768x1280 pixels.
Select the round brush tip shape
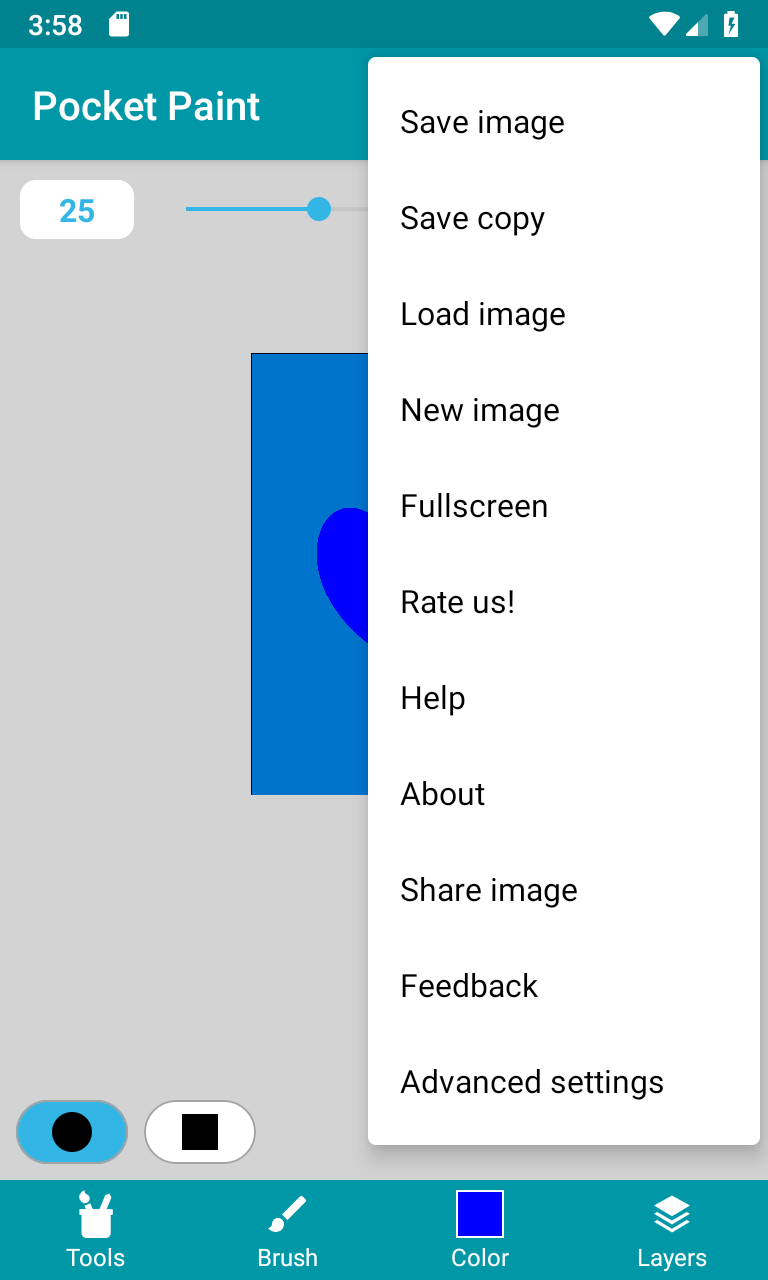coord(72,1132)
